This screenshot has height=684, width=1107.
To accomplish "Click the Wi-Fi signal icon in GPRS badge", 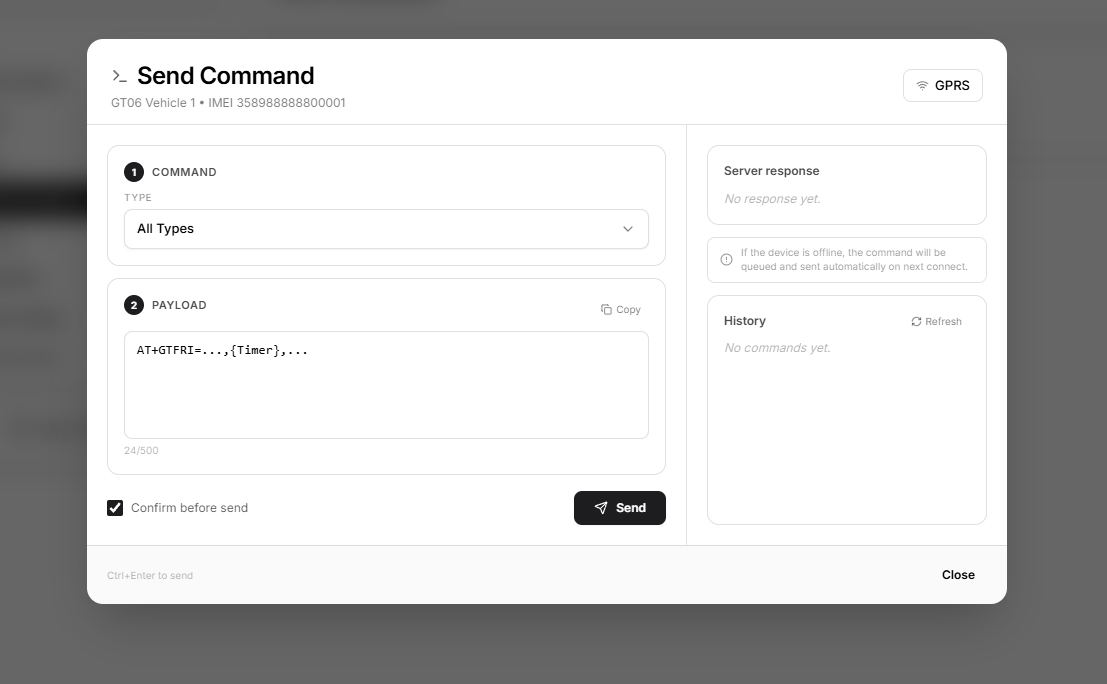I will click(922, 85).
